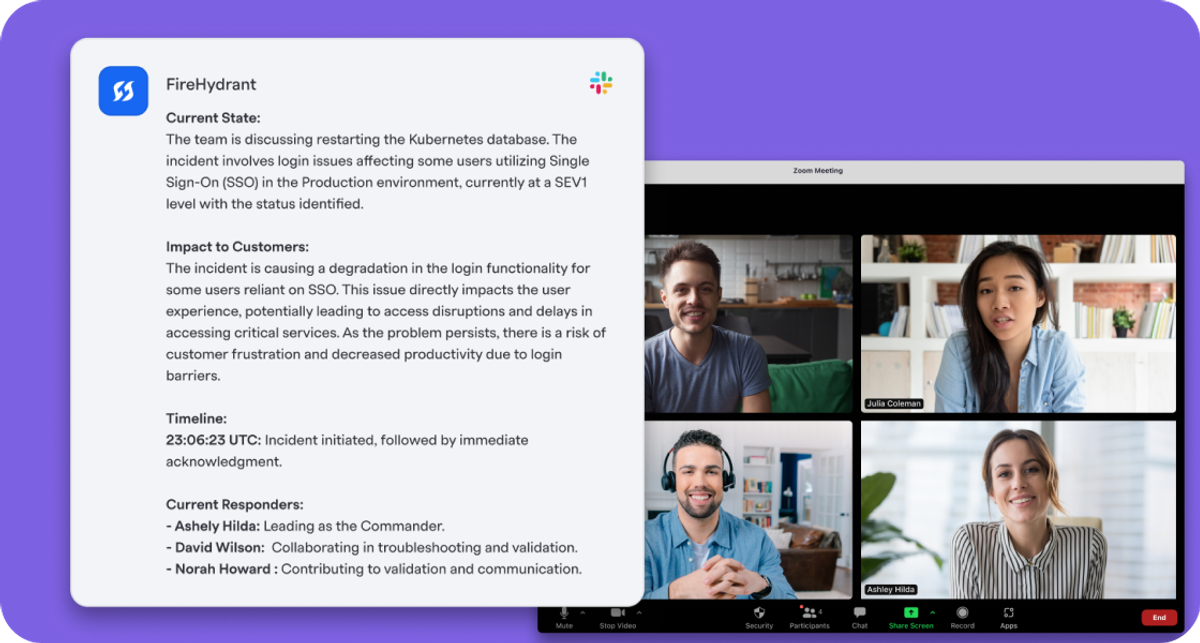1200x643 pixels.
Task: Expand video options arrow beside Stop Video
Action: pos(639,612)
